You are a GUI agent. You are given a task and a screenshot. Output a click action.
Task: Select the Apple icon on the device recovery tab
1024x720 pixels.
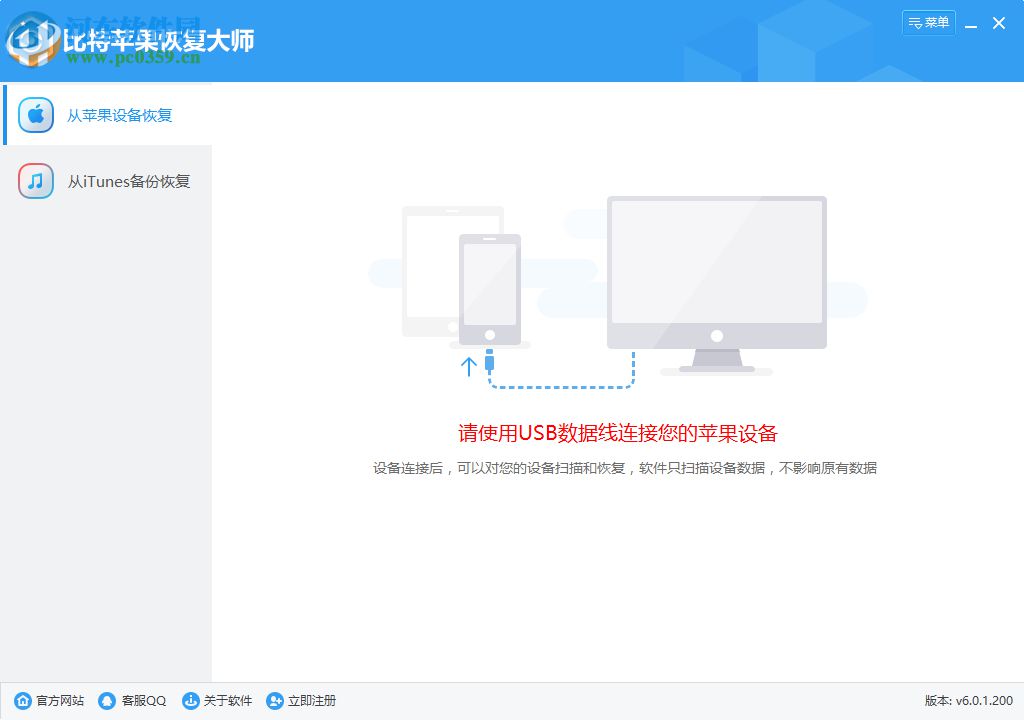[35, 114]
